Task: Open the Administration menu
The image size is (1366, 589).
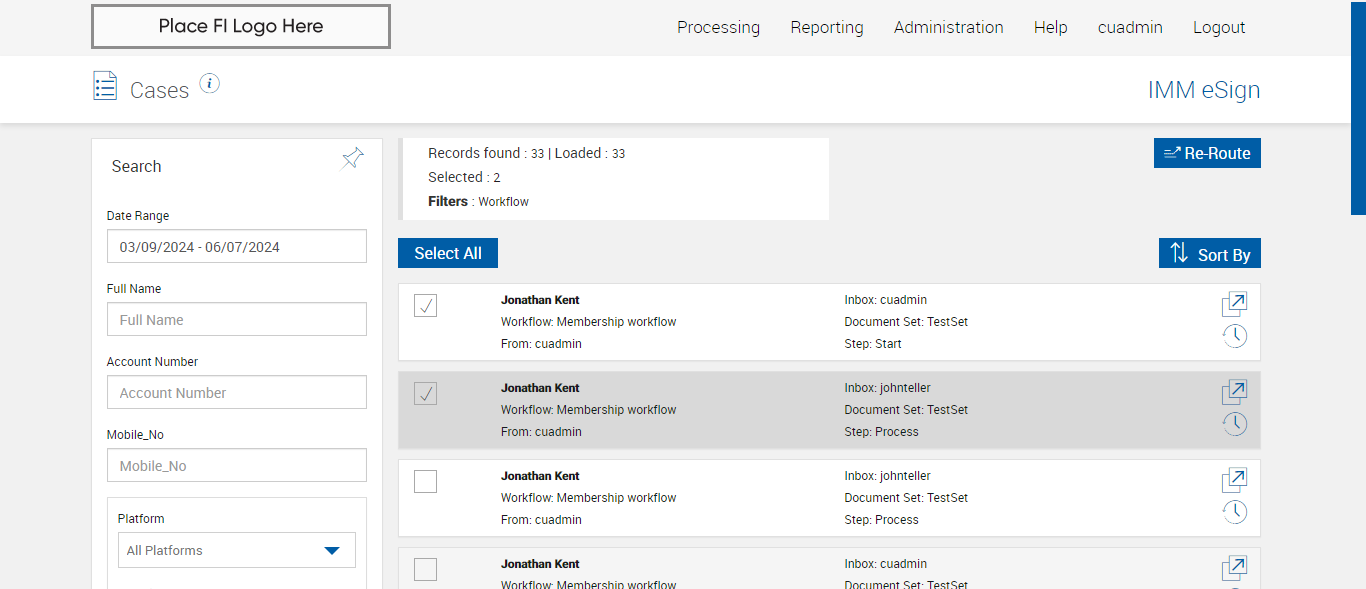Action: coord(948,28)
